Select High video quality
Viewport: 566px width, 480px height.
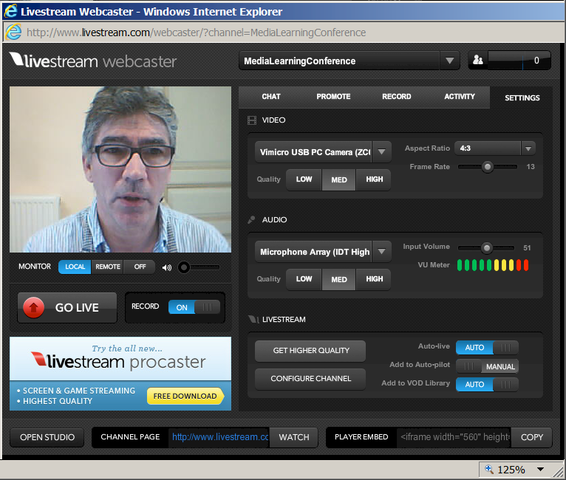(x=374, y=179)
